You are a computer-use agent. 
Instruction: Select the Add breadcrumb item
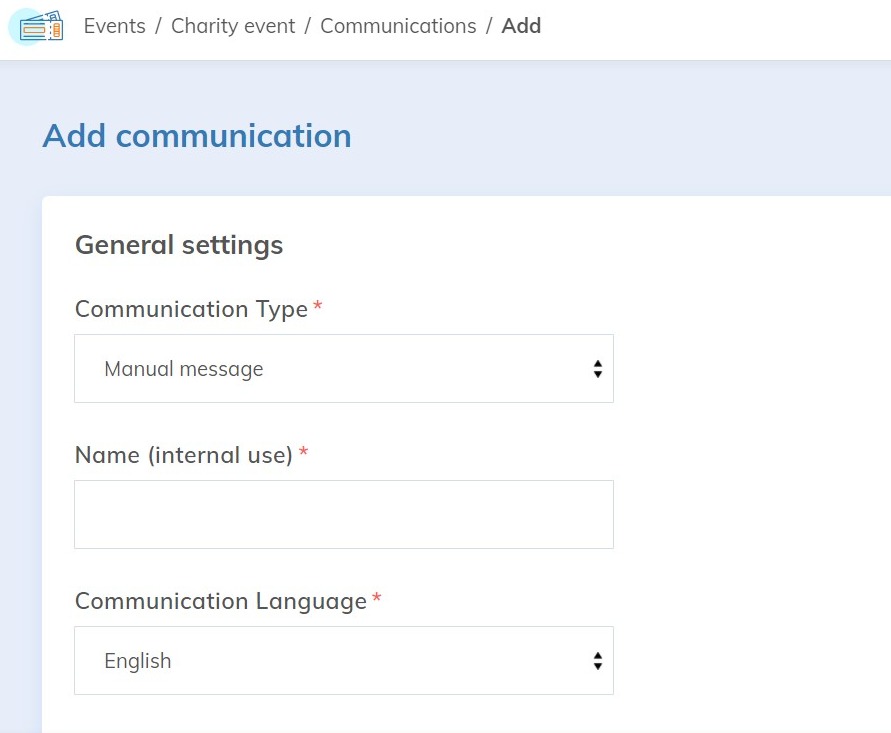click(521, 26)
